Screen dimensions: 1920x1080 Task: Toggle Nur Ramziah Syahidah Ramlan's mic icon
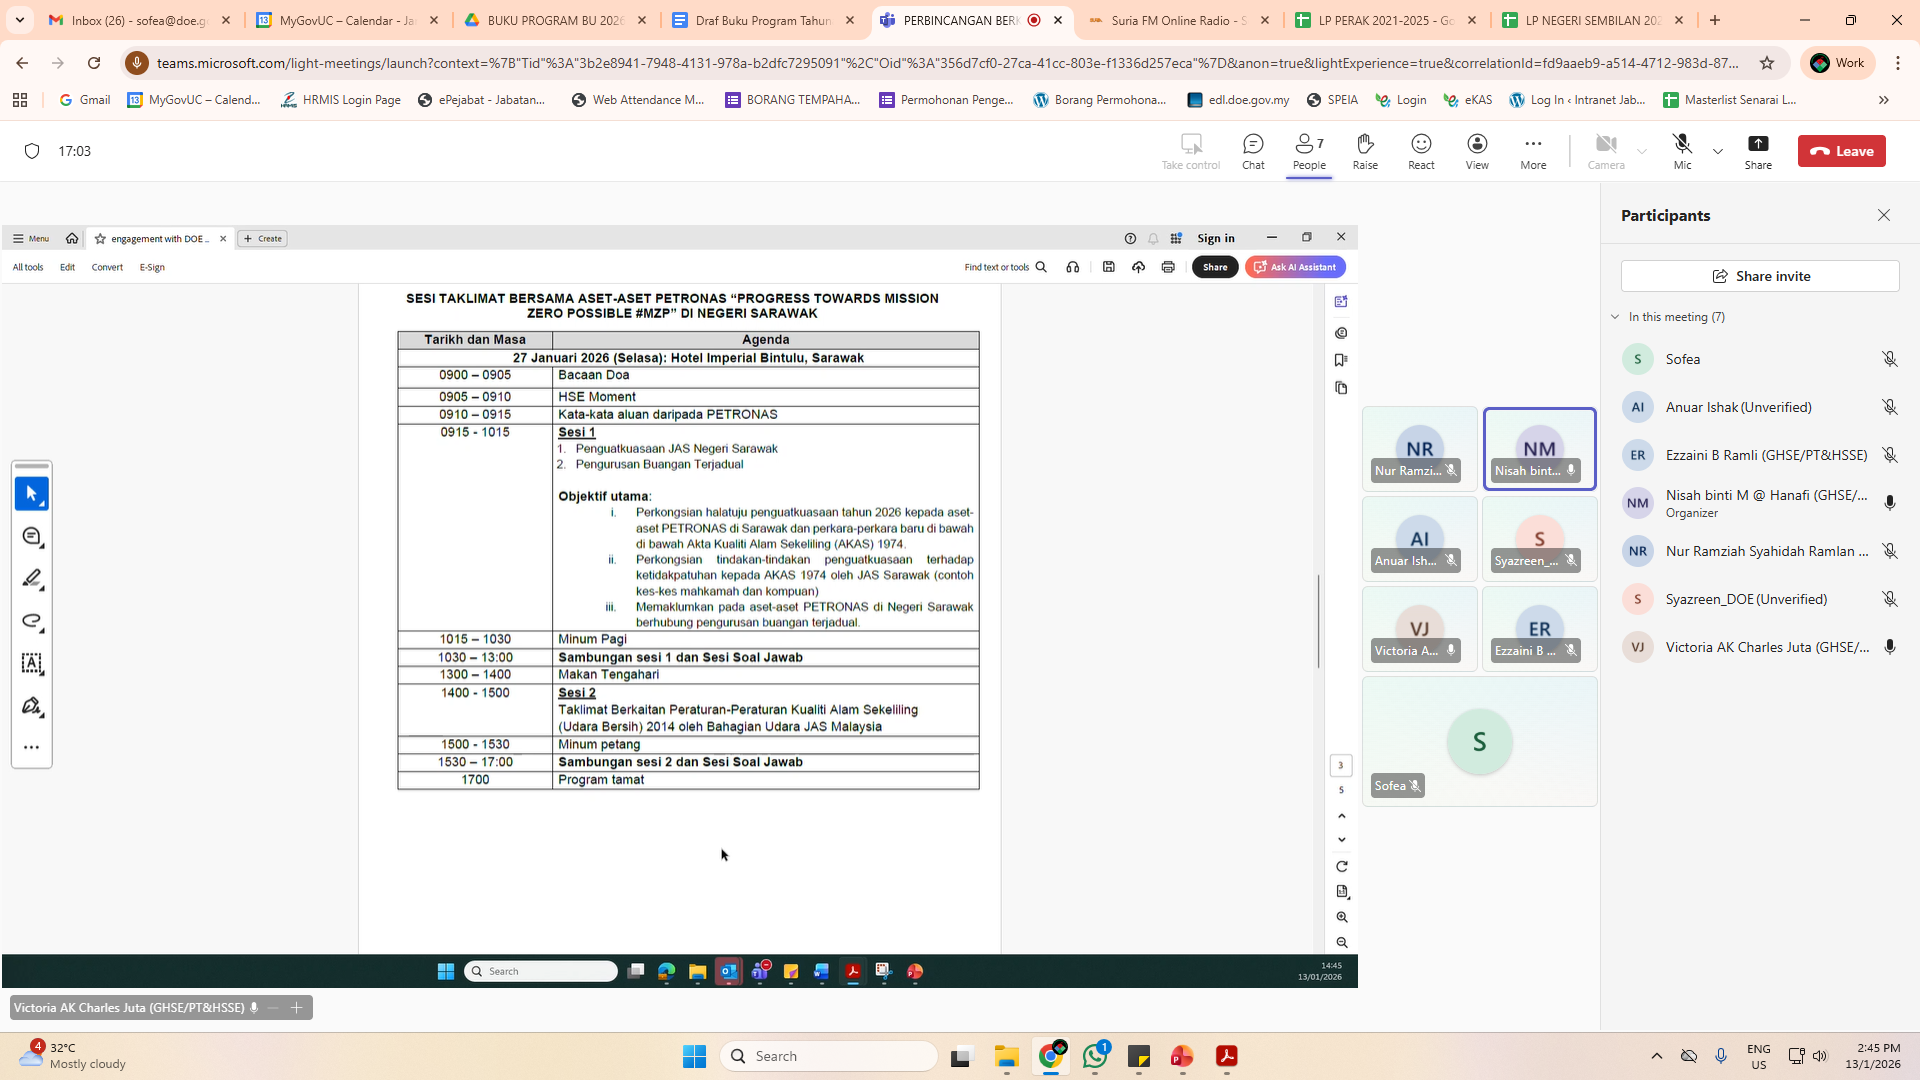tap(1889, 551)
